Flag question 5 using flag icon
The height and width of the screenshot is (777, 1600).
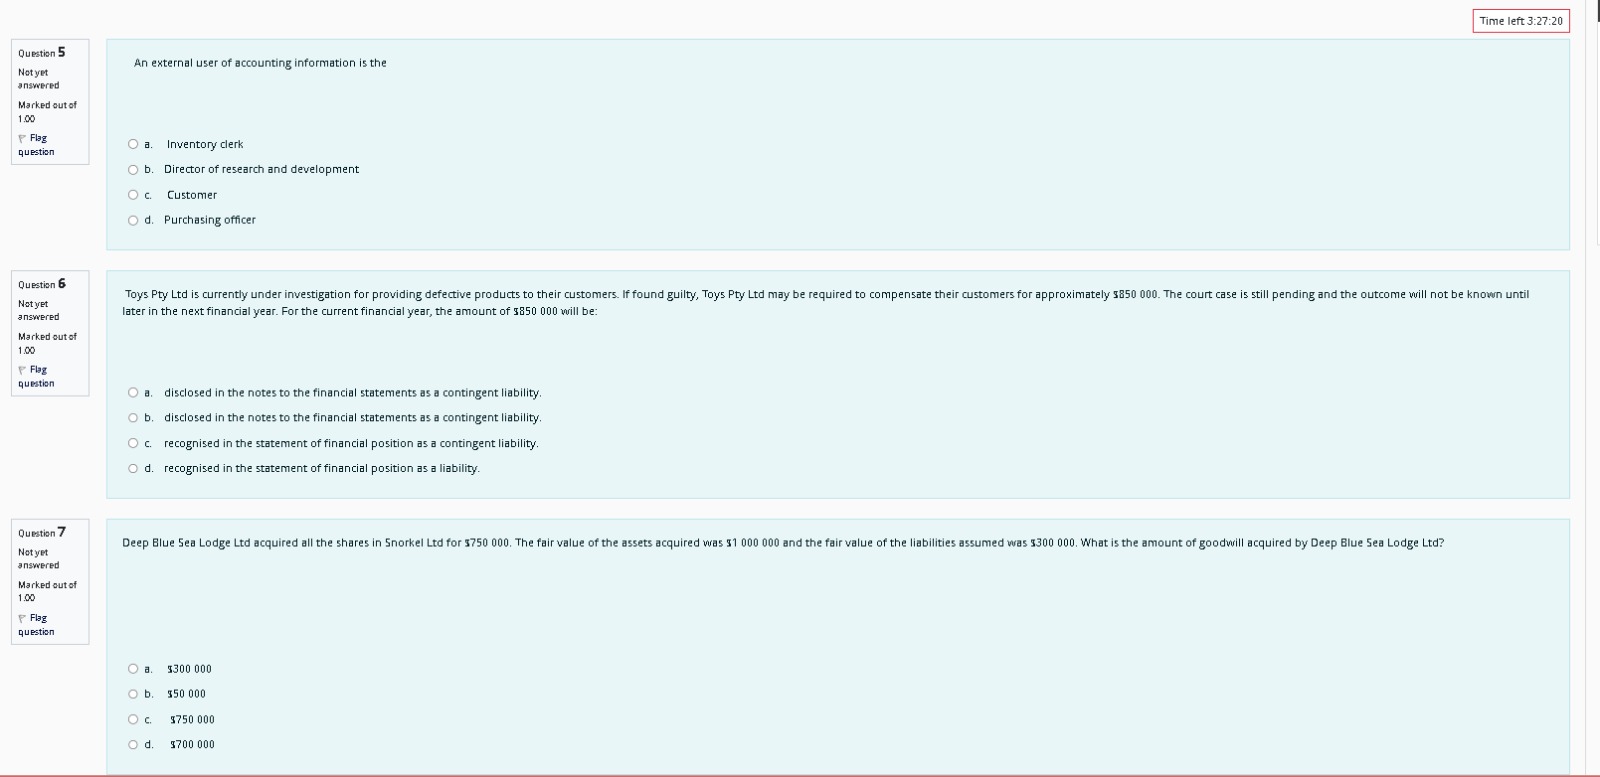(22, 138)
